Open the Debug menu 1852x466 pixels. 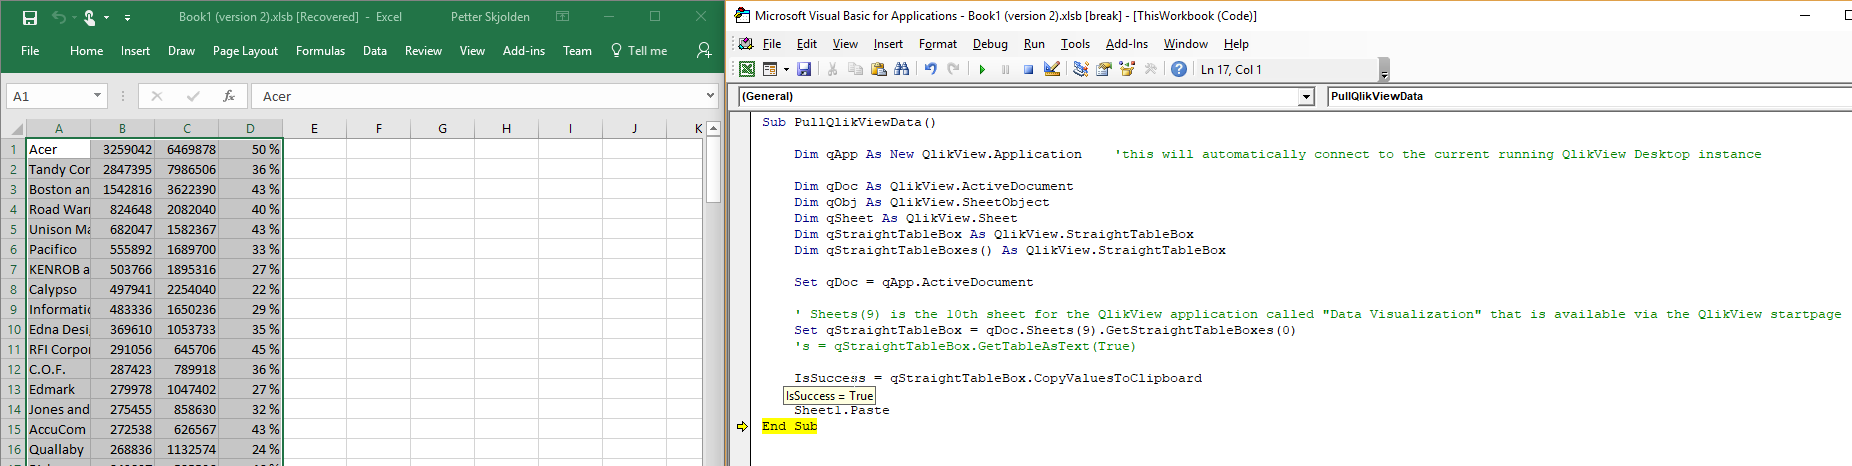coord(990,44)
